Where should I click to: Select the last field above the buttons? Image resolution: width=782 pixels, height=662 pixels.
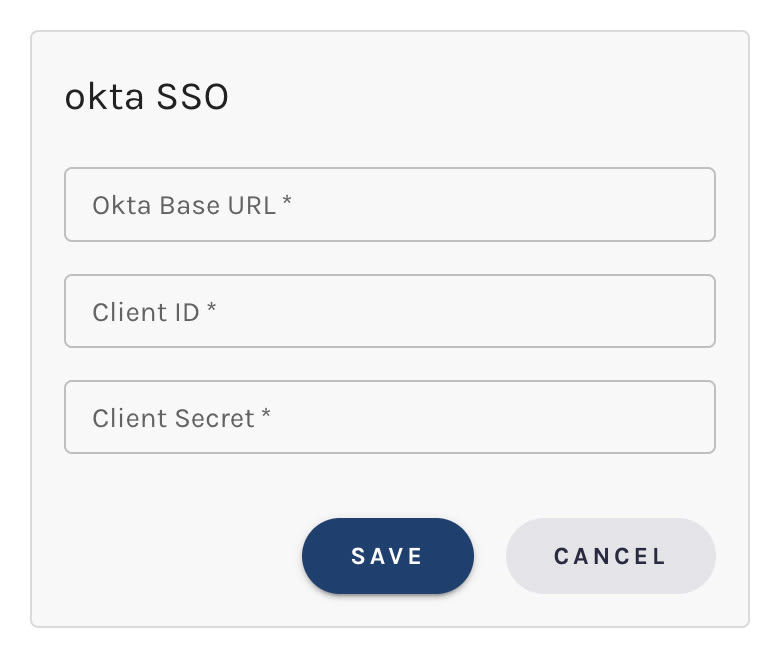[390, 417]
